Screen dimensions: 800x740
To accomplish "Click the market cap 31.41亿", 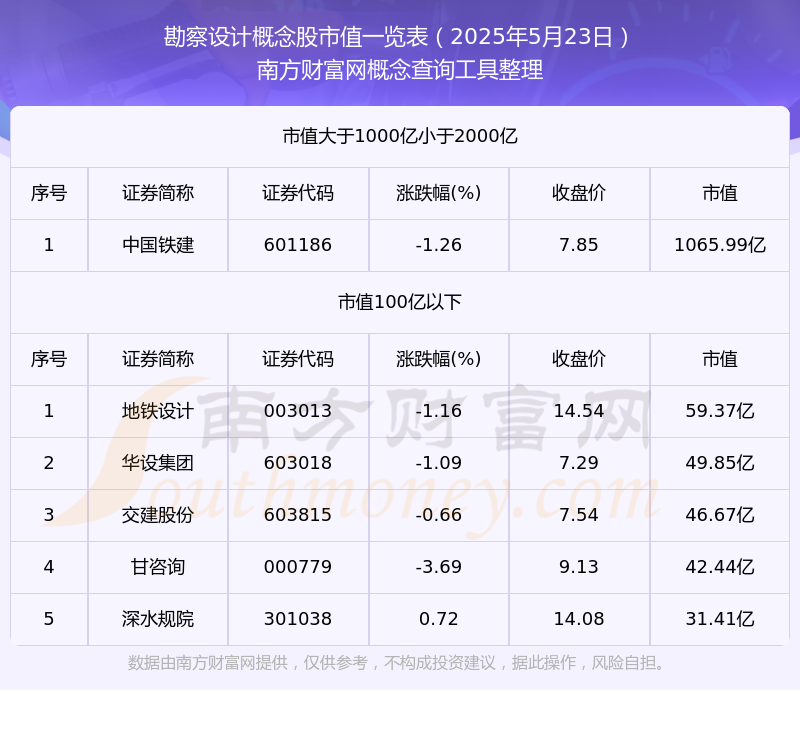I will click(x=720, y=619).
